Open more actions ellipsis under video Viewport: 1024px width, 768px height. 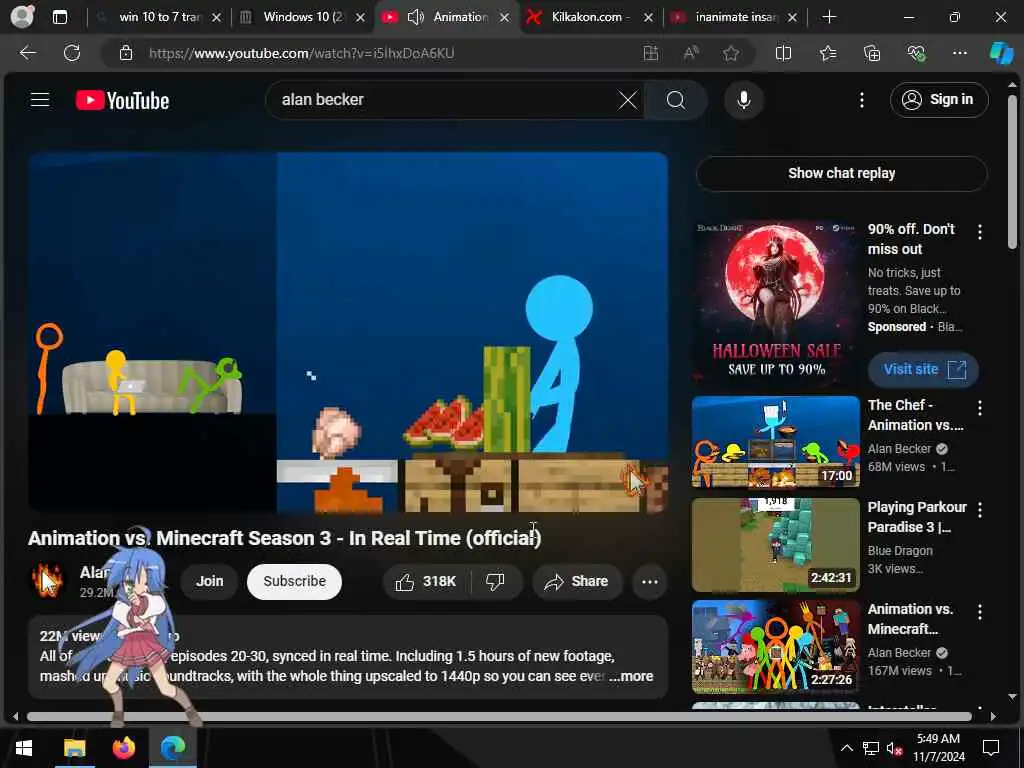coord(649,581)
